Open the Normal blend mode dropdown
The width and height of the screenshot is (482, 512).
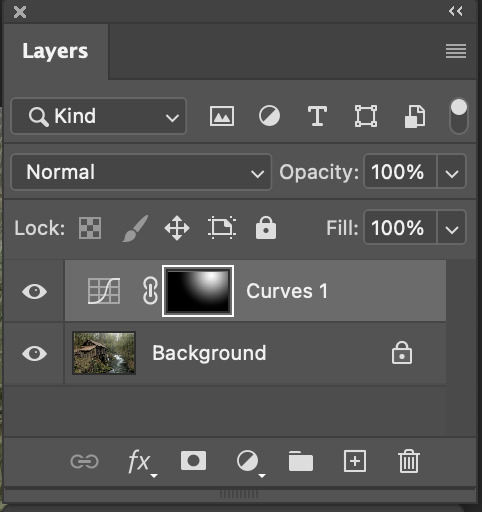tap(141, 172)
